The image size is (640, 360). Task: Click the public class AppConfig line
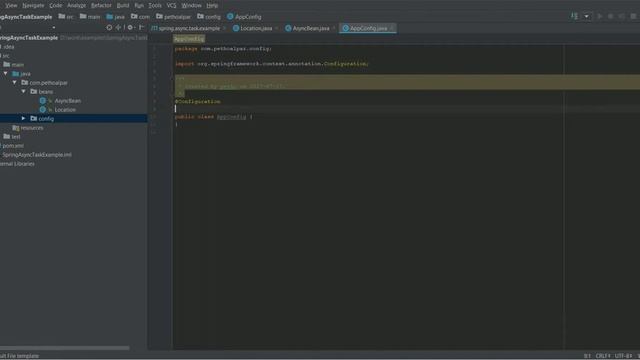[213, 117]
